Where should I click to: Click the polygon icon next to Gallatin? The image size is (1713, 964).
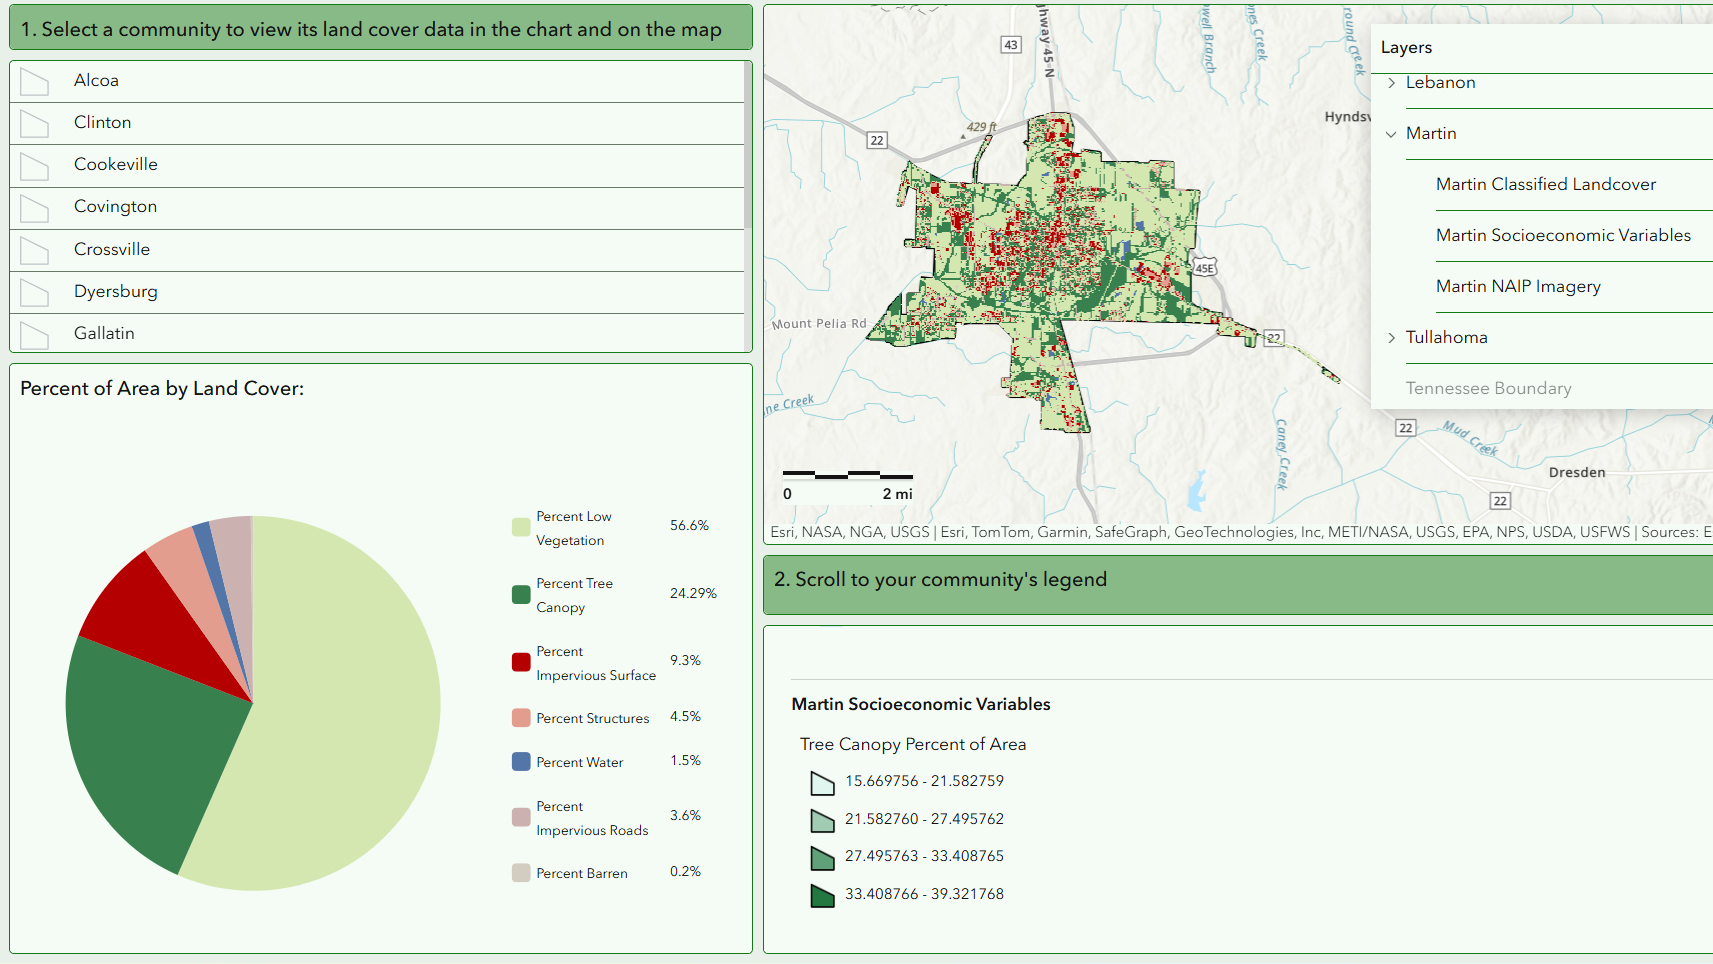[x=35, y=334]
